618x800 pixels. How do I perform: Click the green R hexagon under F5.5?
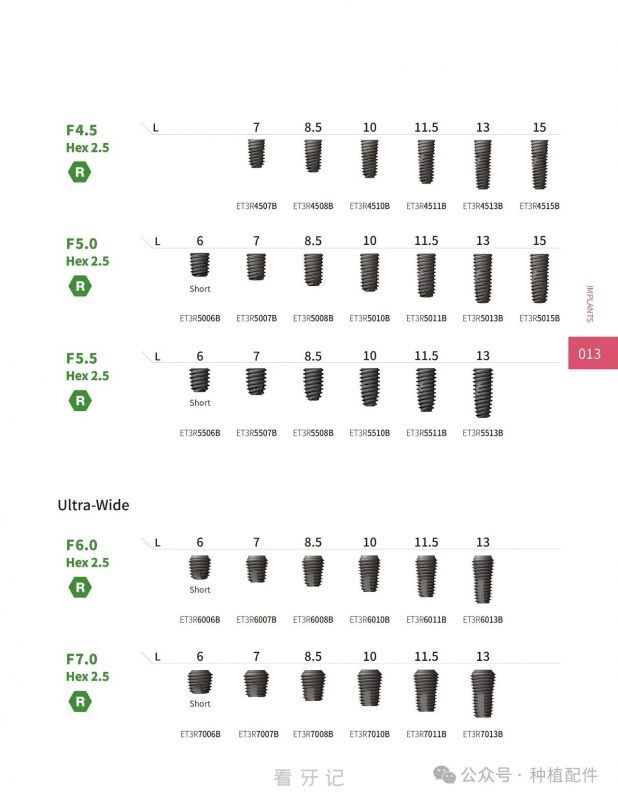[x=80, y=401]
